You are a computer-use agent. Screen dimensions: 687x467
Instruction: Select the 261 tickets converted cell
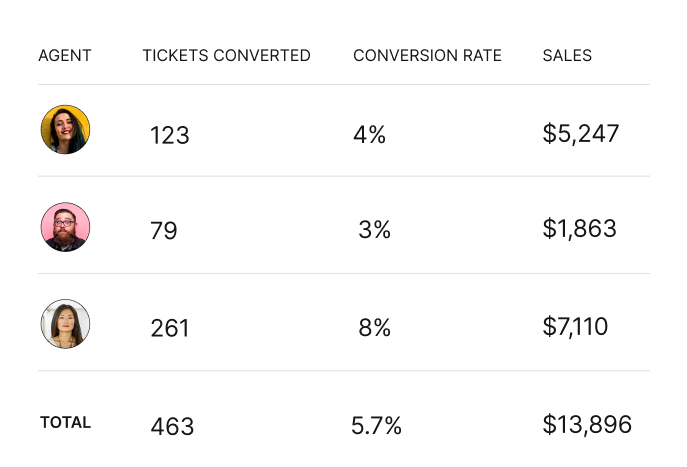point(170,328)
